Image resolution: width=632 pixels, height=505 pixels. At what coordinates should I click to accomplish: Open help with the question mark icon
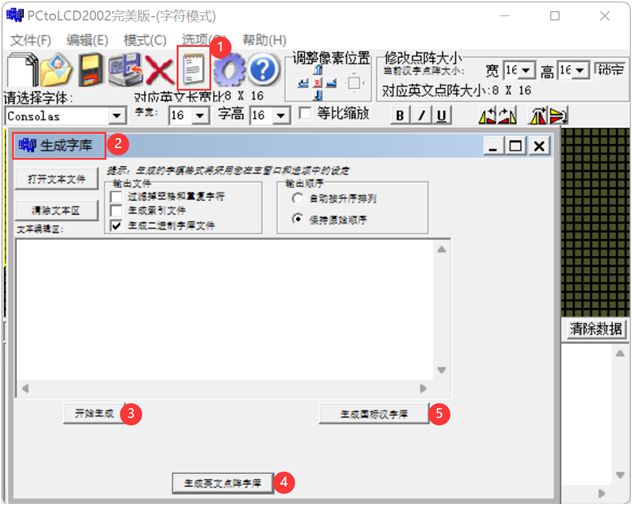click(x=263, y=69)
